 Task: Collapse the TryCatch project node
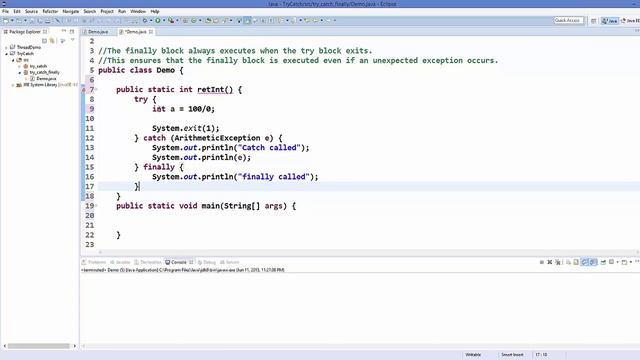[7, 53]
